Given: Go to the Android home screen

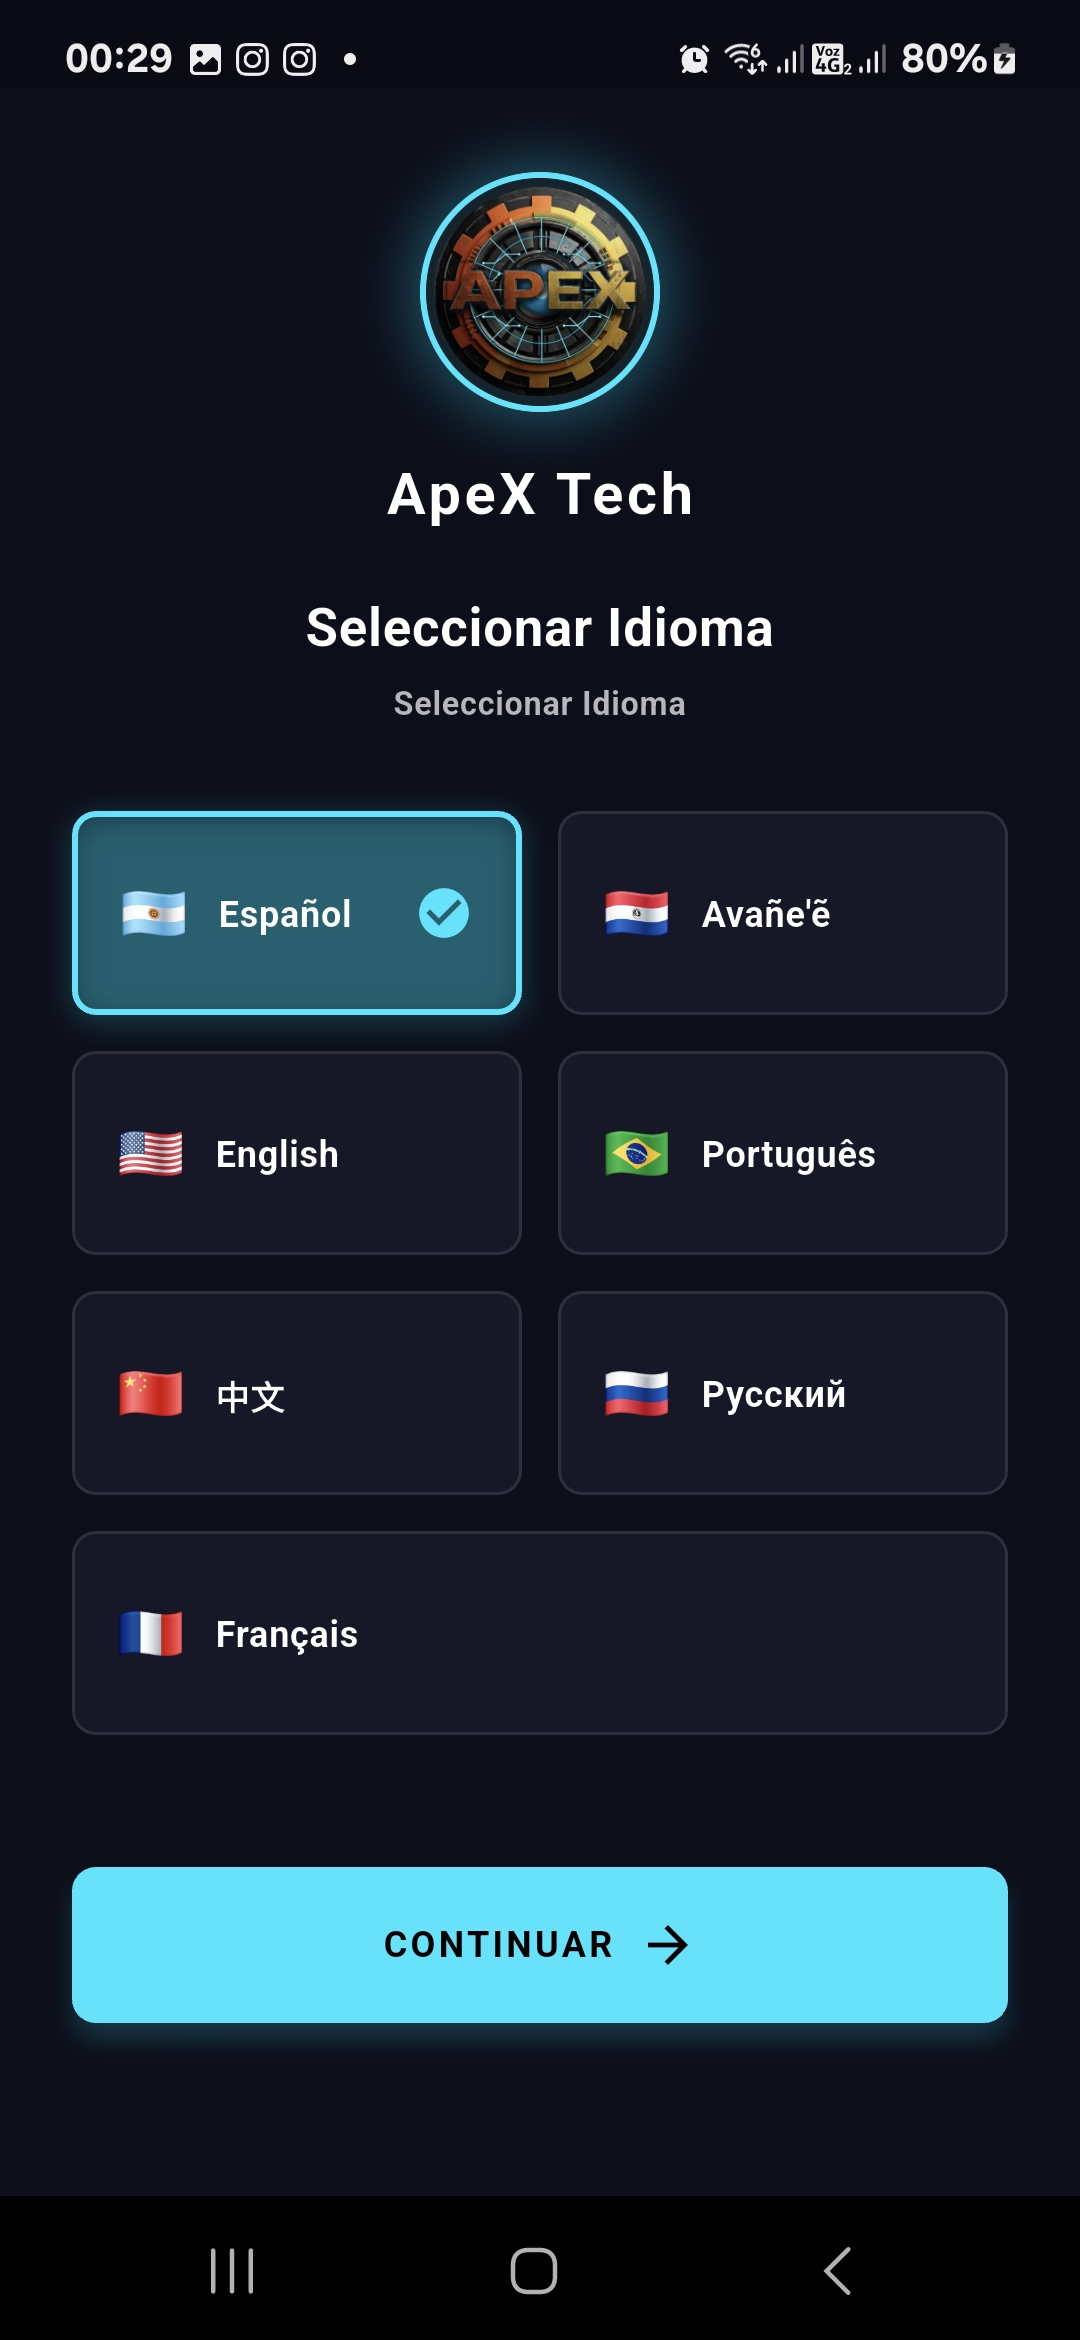Looking at the screenshot, I should point(534,2271).
